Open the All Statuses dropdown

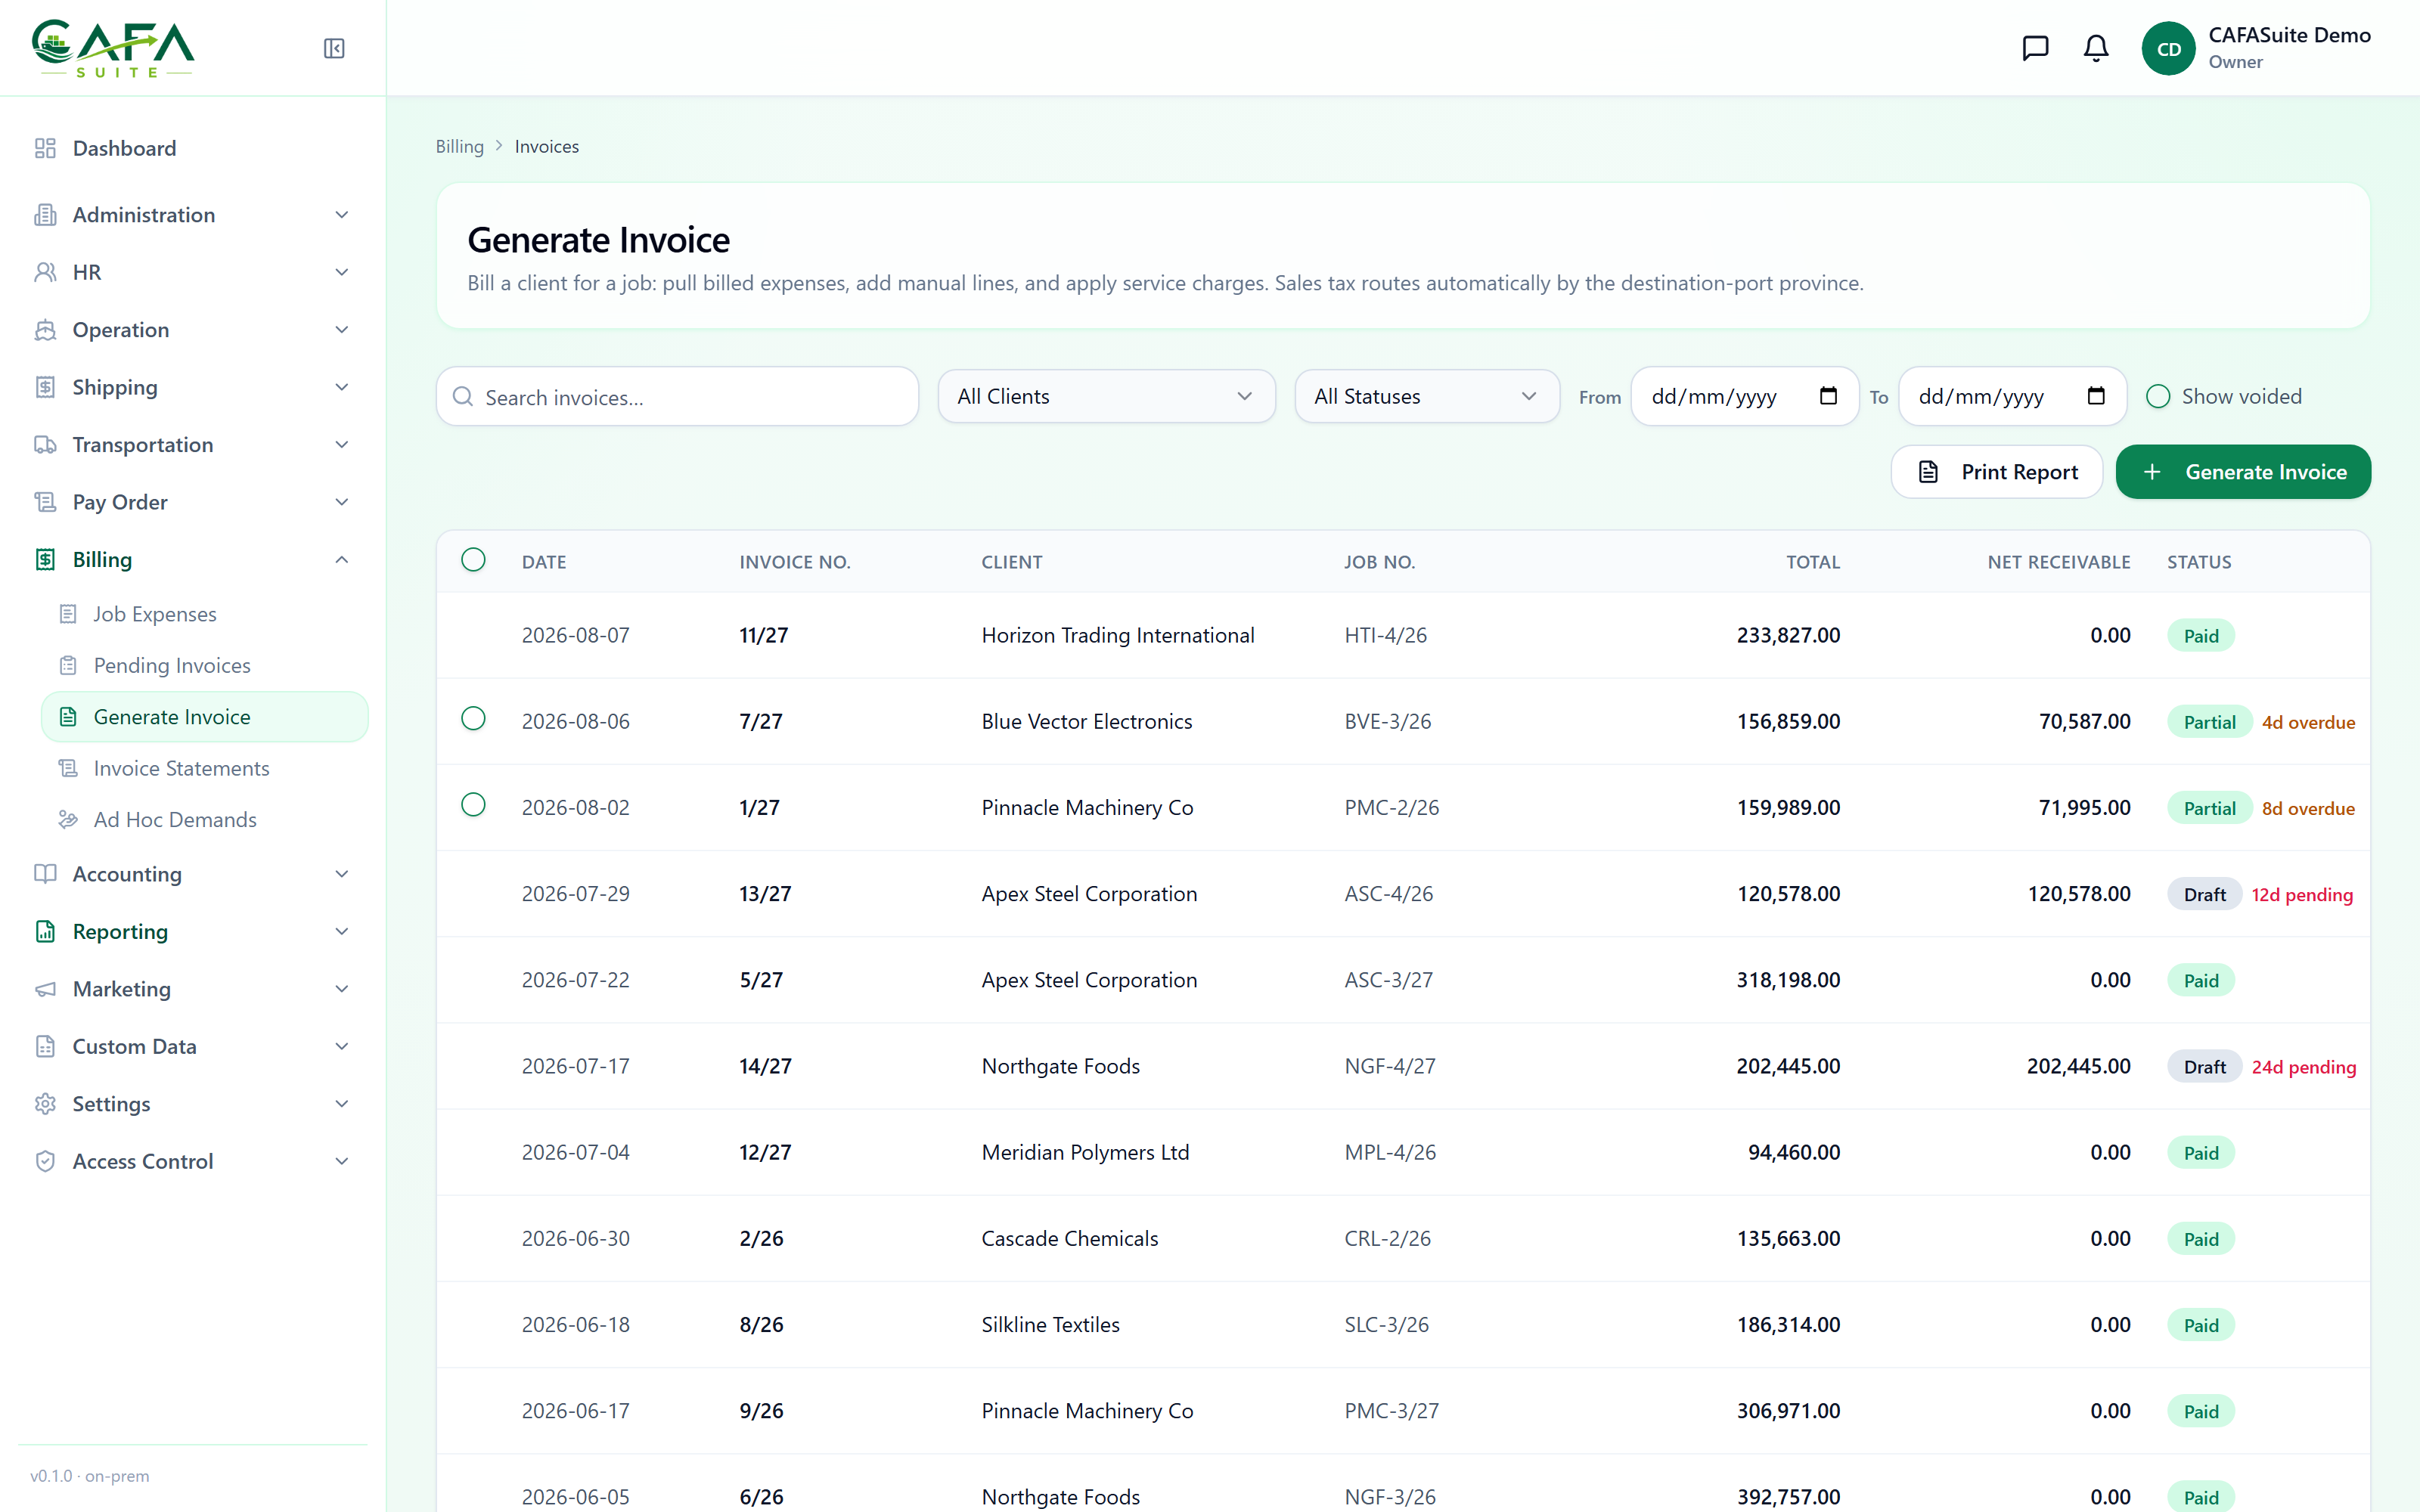pos(1427,396)
